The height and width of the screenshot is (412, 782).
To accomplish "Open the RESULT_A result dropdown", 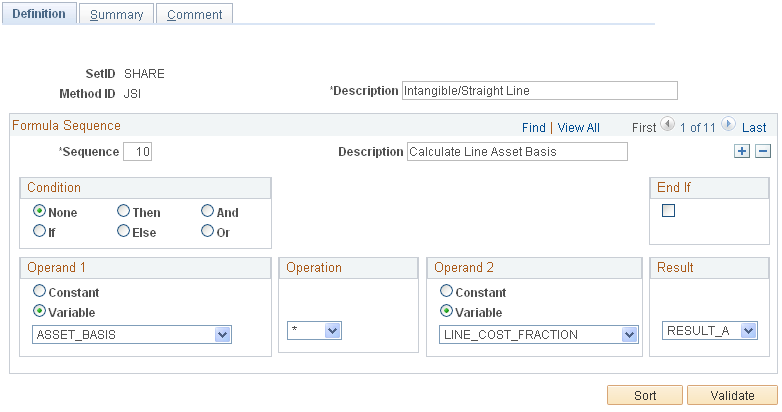I will pos(747,330).
